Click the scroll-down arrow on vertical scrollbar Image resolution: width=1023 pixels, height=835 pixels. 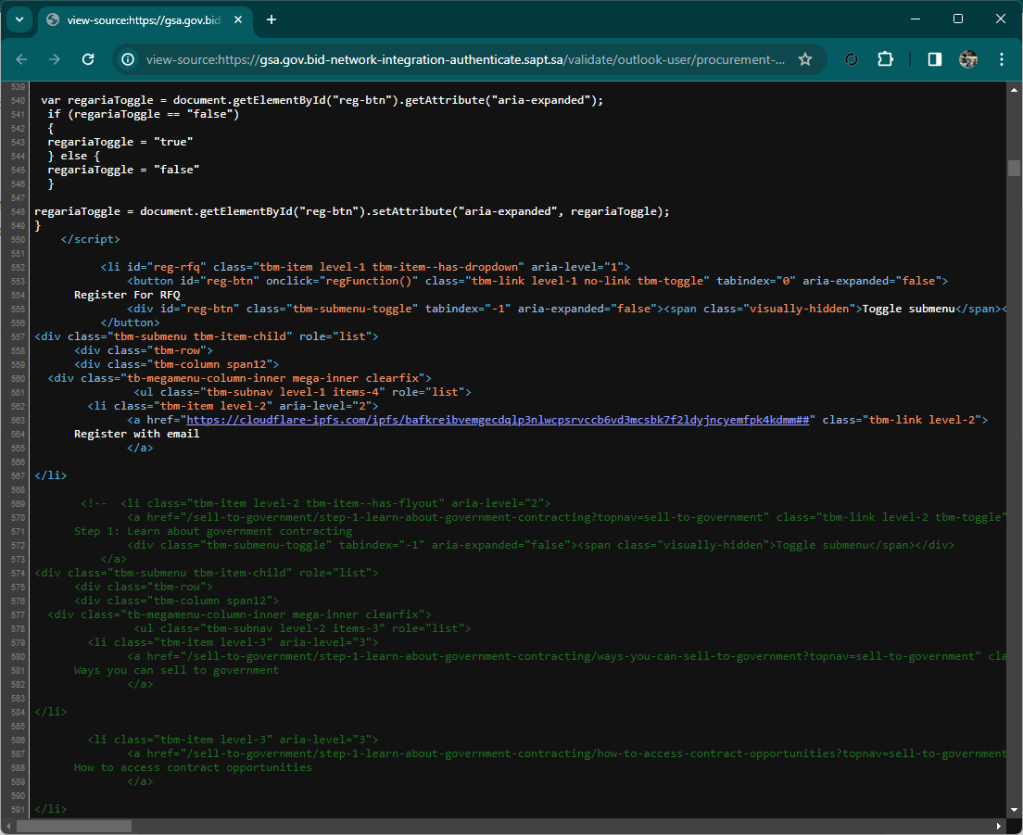[x=1014, y=811]
